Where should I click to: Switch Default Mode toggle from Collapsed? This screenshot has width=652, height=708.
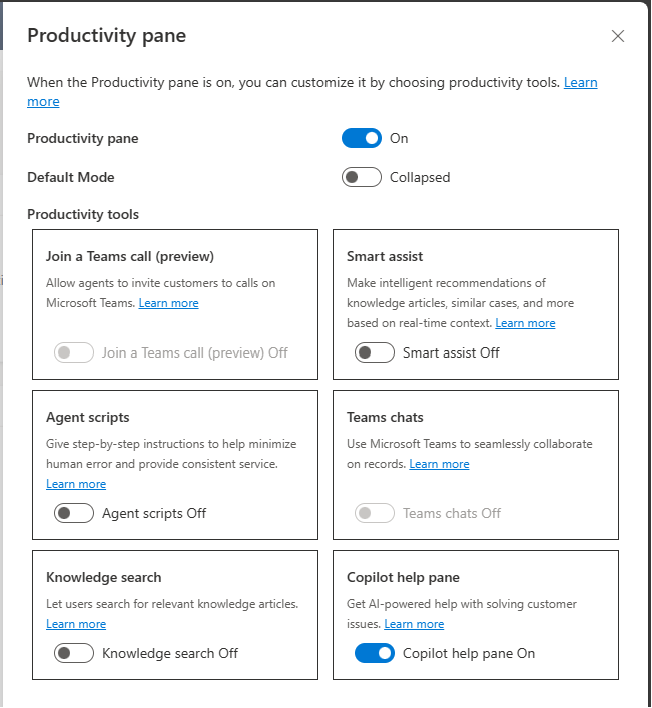click(x=362, y=177)
